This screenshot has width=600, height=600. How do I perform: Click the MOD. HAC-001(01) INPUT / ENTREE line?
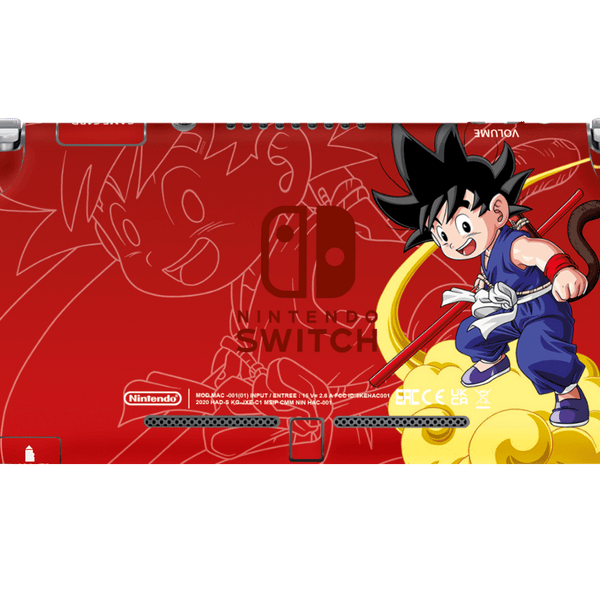[293, 395]
